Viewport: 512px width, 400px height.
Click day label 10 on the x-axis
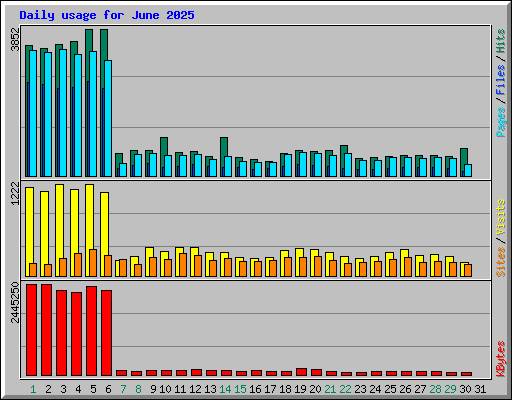pyautogui.click(x=165, y=389)
